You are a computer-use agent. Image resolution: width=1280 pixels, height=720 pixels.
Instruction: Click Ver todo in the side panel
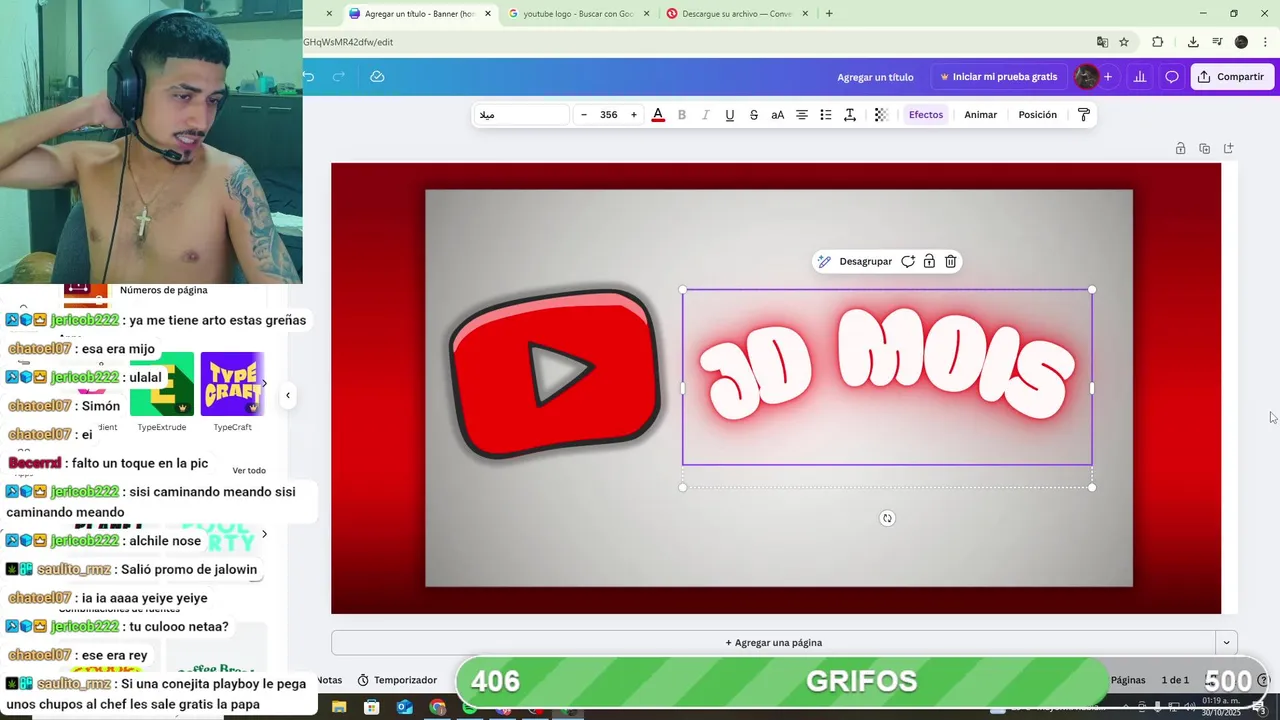click(x=249, y=470)
